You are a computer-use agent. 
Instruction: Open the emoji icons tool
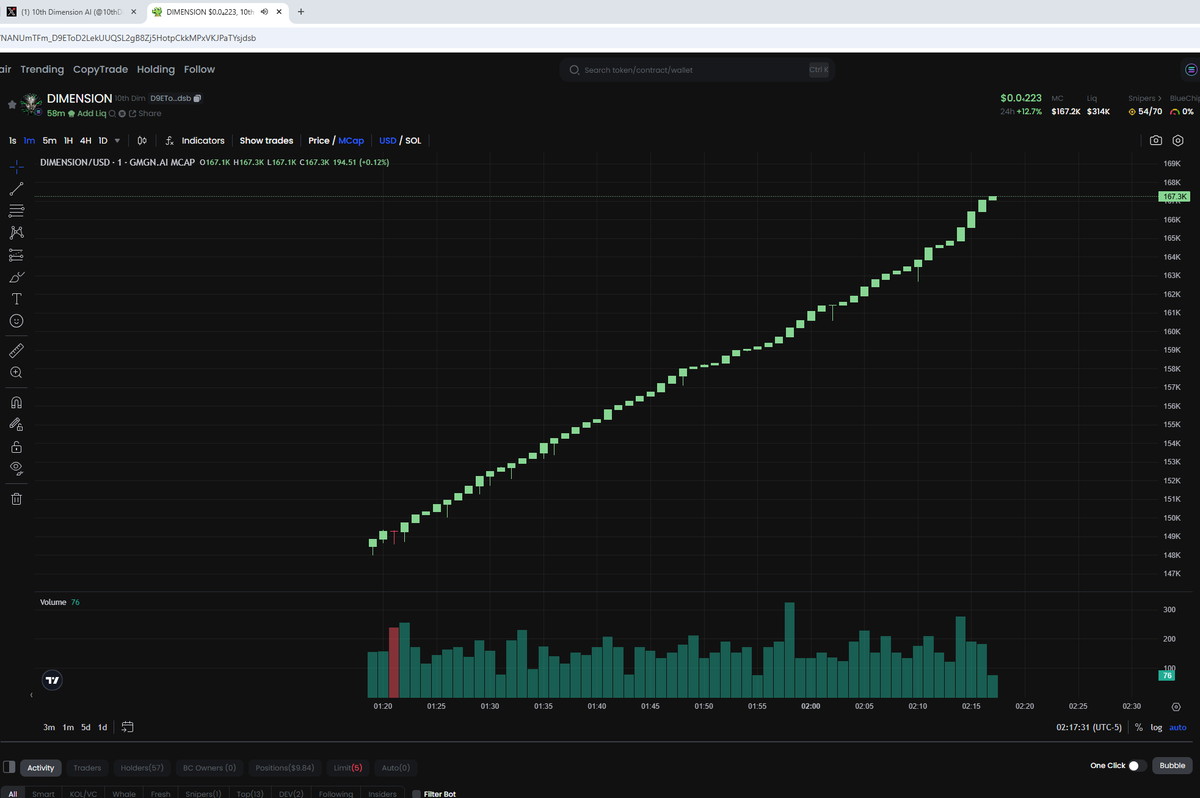[17, 321]
